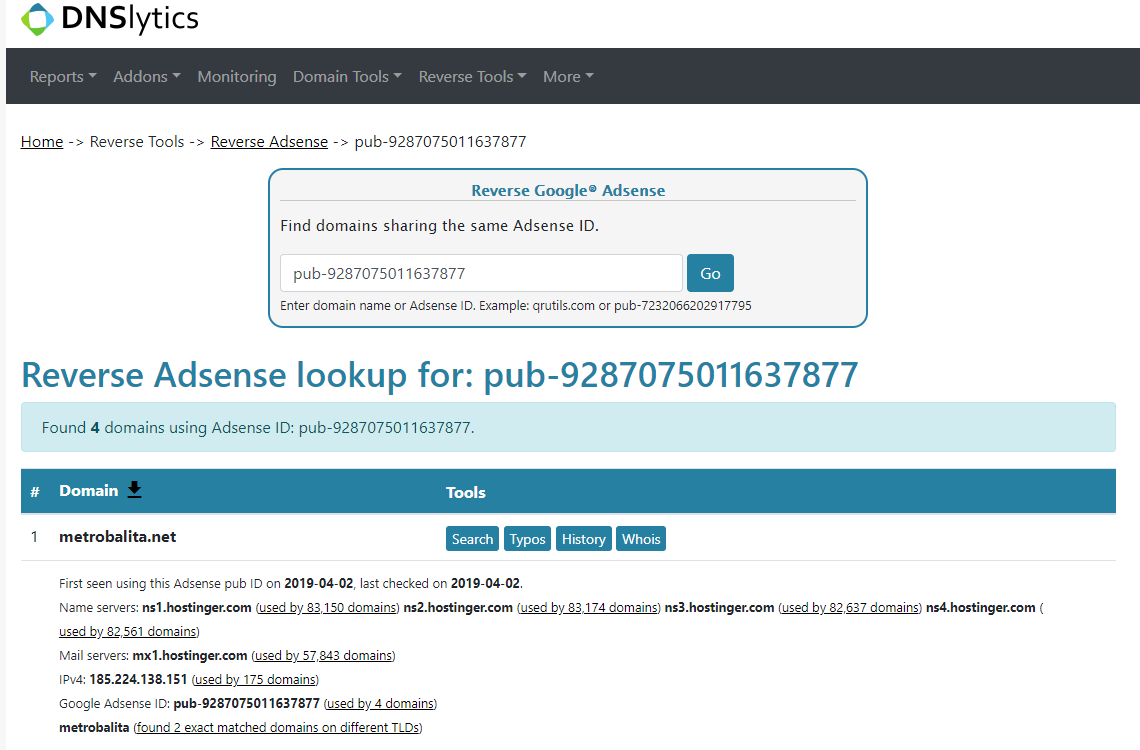Open the Monitoring menu item
This screenshot has width=1140, height=750.
(237, 76)
